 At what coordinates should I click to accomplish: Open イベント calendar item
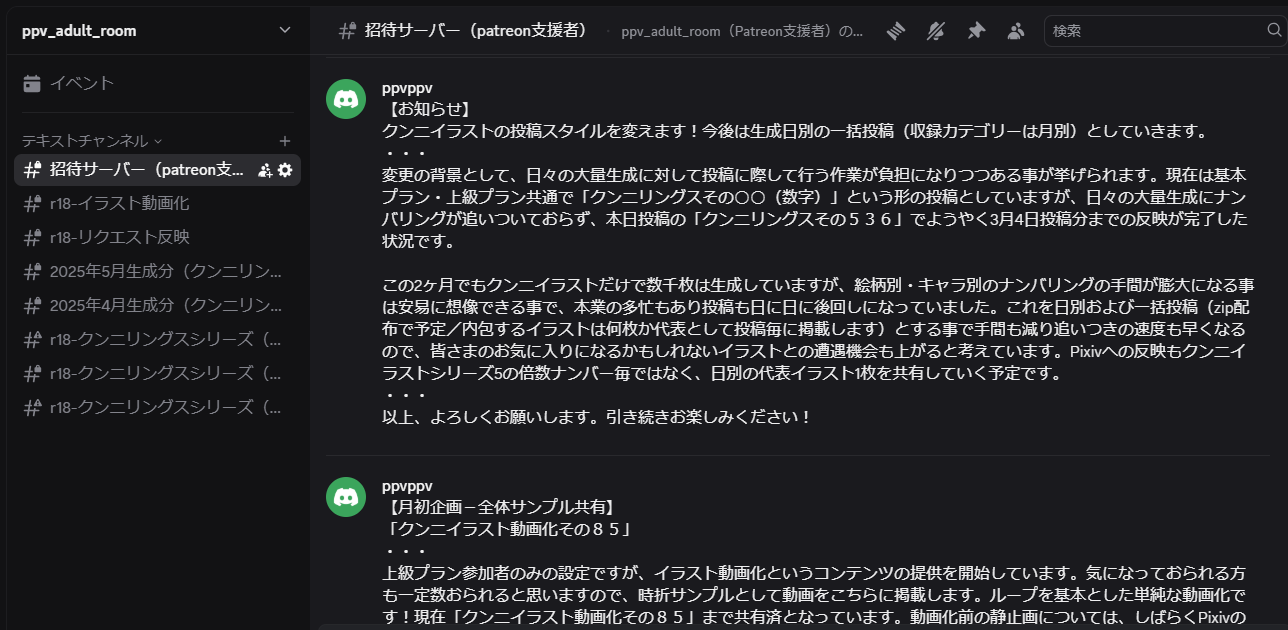(x=157, y=83)
